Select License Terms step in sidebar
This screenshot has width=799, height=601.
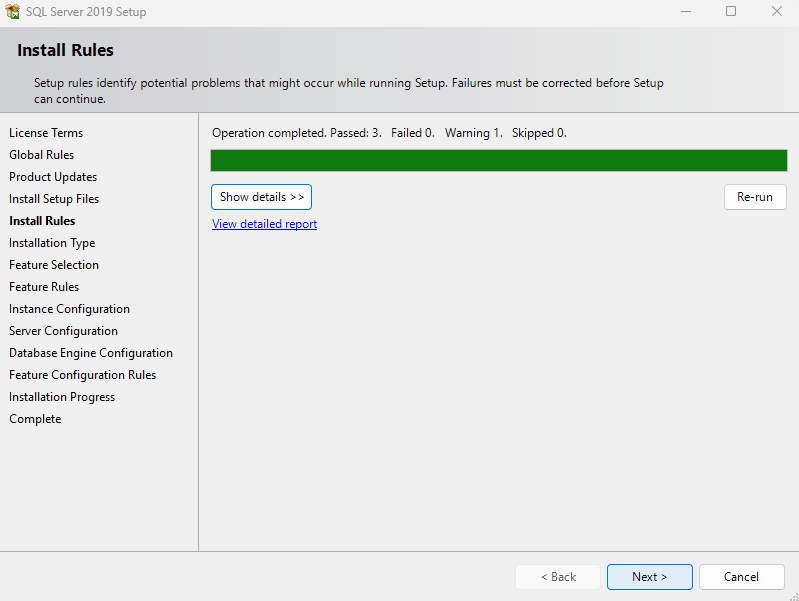pyautogui.click(x=46, y=133)
